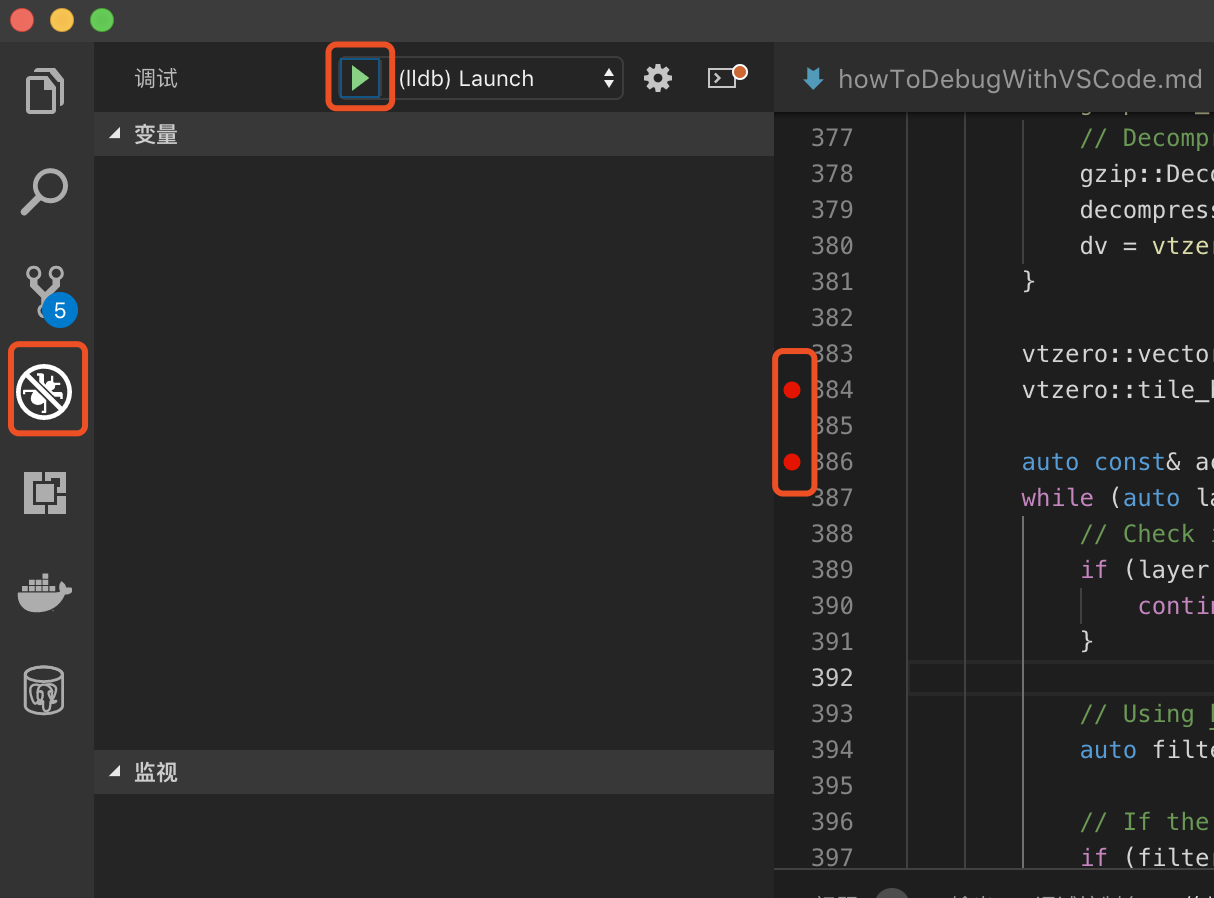Open the database explorer icon

[x=44, y=690]
